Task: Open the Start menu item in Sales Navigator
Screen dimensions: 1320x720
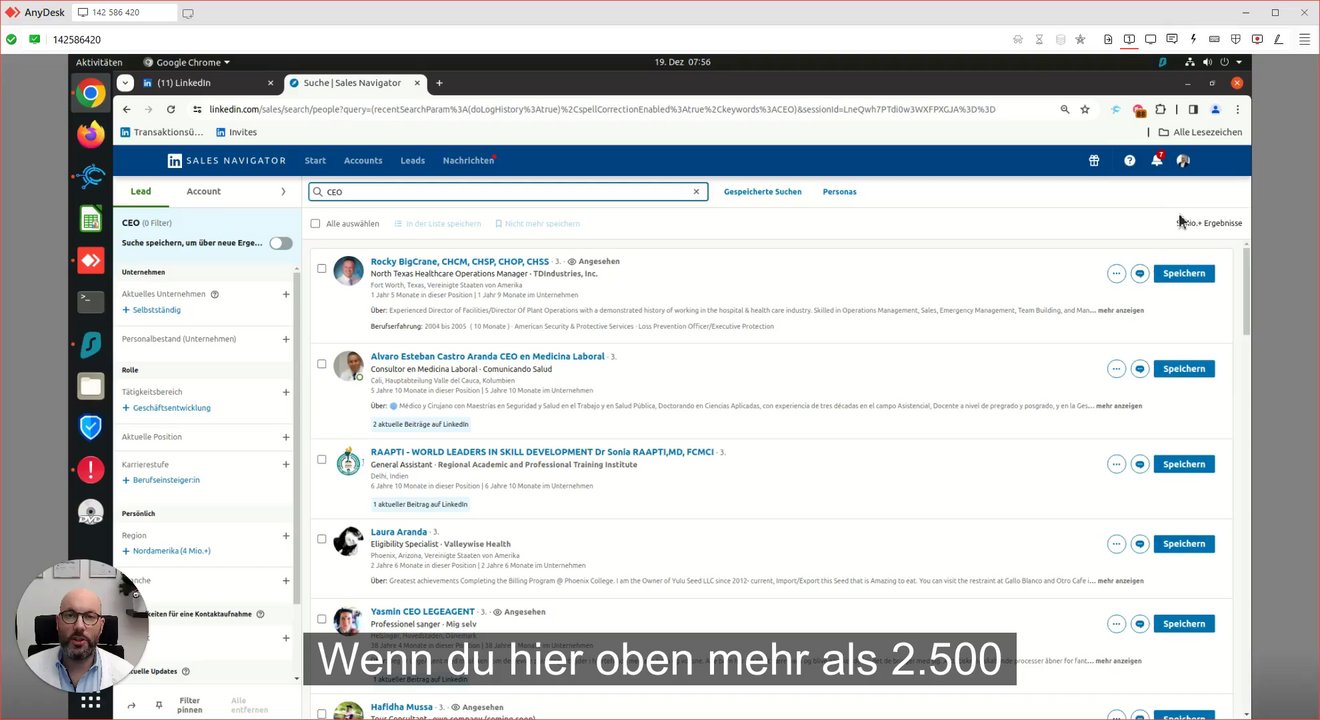Action: (315, 160)
